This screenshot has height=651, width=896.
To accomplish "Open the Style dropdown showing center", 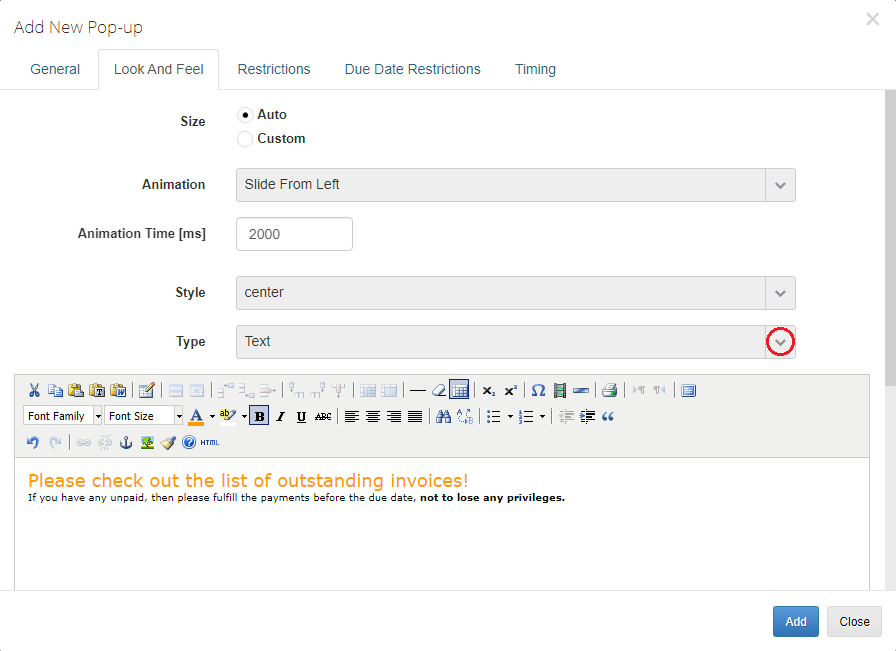I will [x=515, y=293].
